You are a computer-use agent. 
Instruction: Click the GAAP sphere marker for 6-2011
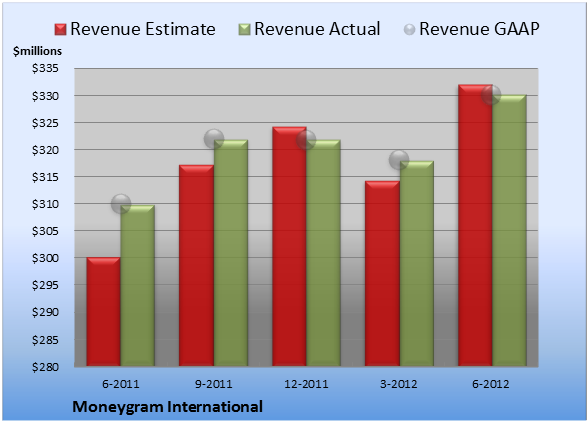point(121,204)
